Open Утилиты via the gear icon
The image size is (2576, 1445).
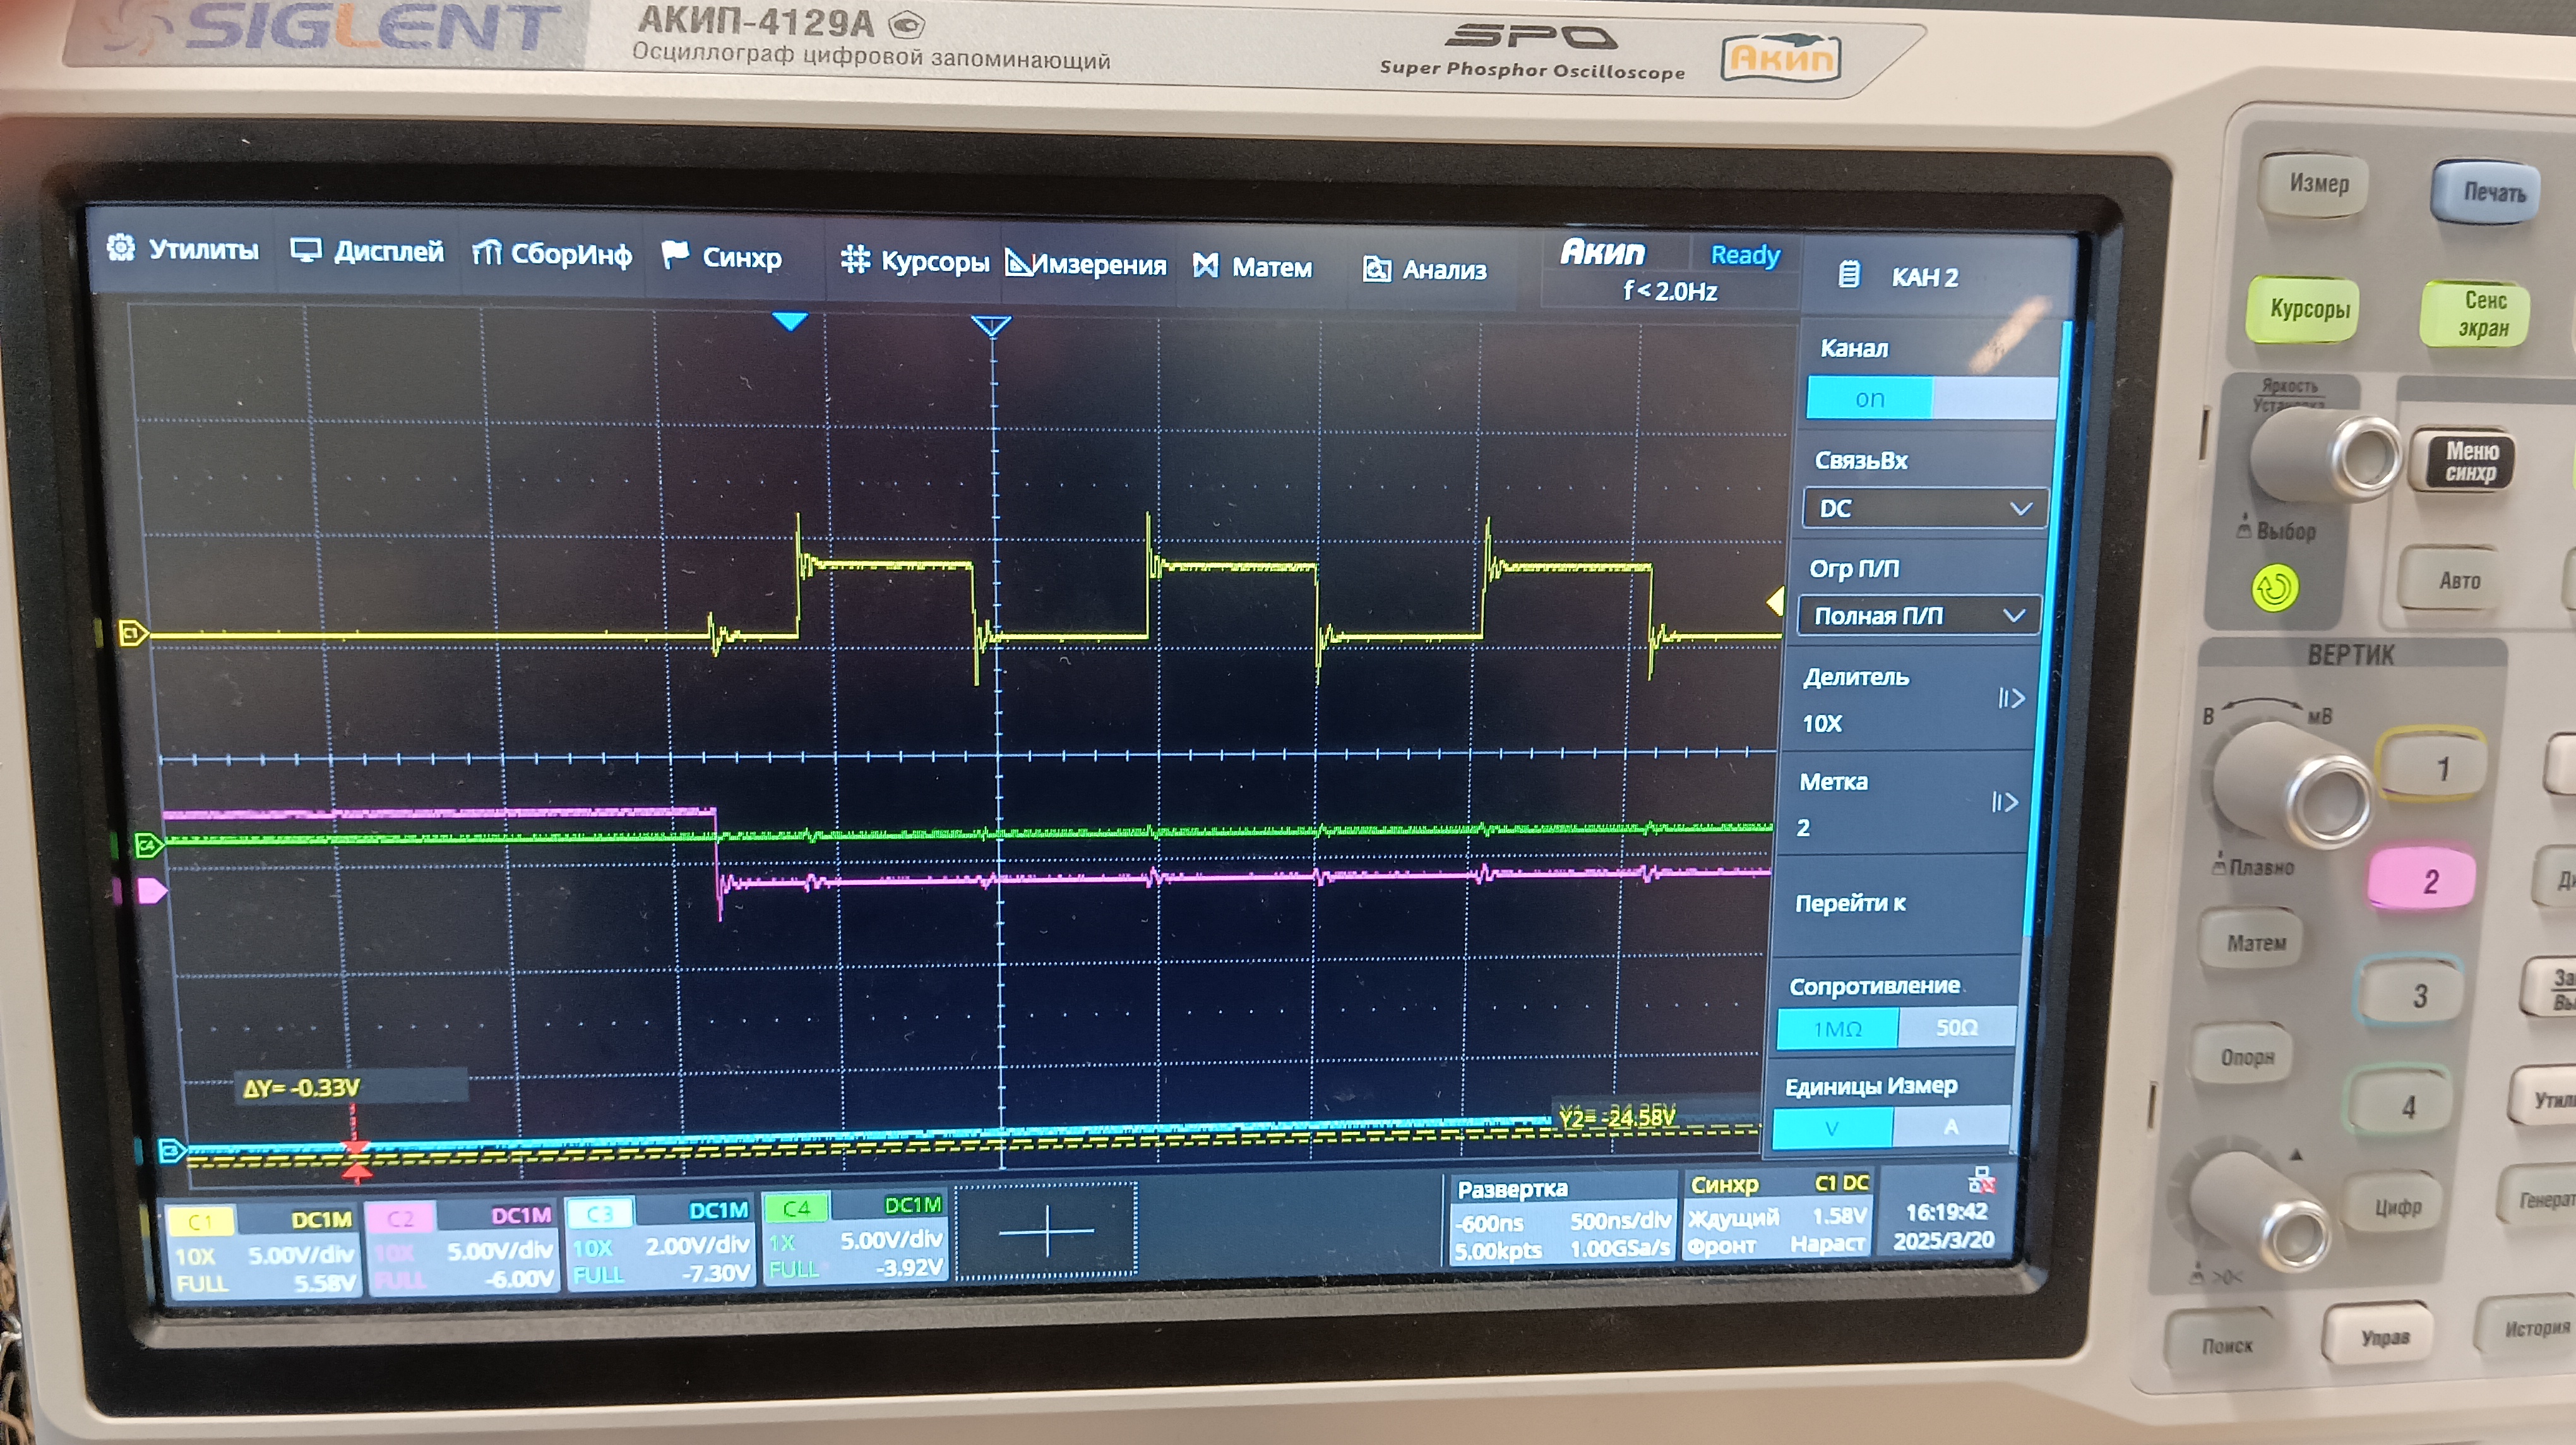pyautogui.click(x=122, y=248)
